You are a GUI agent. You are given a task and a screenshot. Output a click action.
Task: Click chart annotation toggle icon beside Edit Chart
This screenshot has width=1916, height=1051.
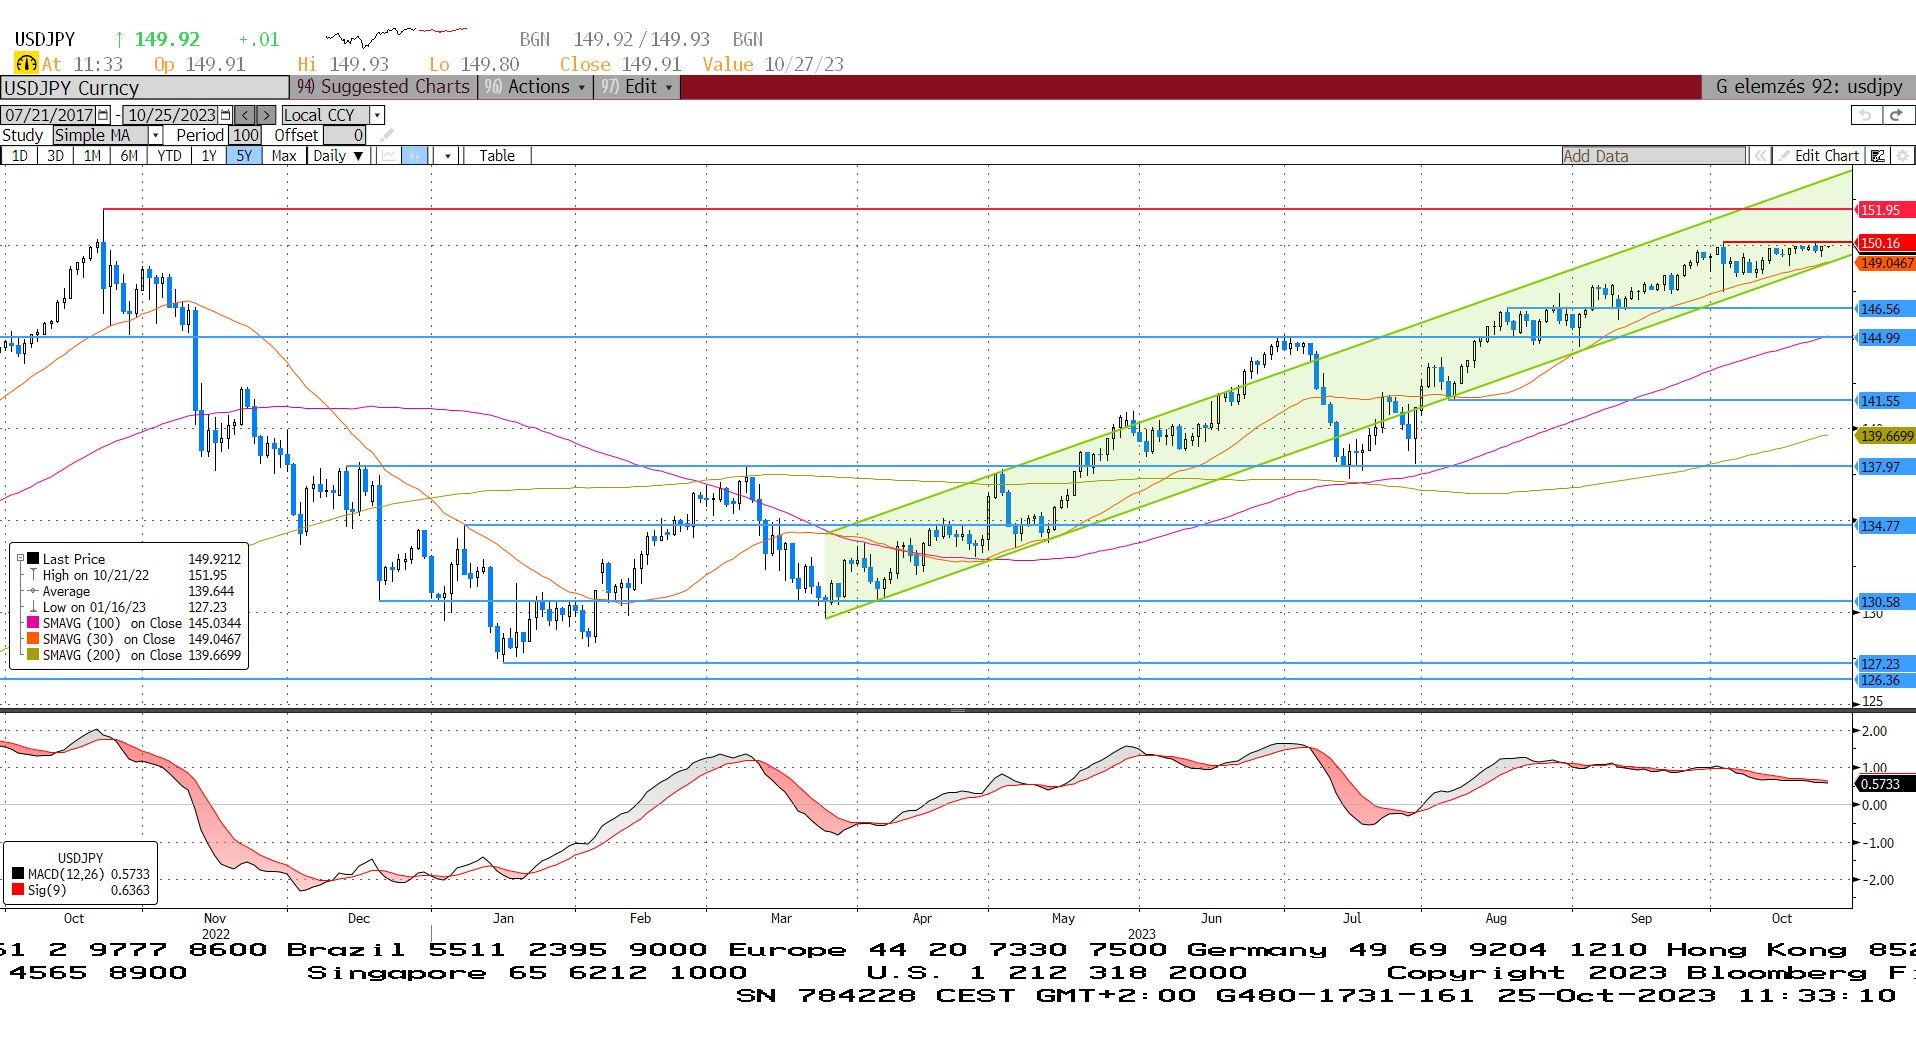point(1878,156)
